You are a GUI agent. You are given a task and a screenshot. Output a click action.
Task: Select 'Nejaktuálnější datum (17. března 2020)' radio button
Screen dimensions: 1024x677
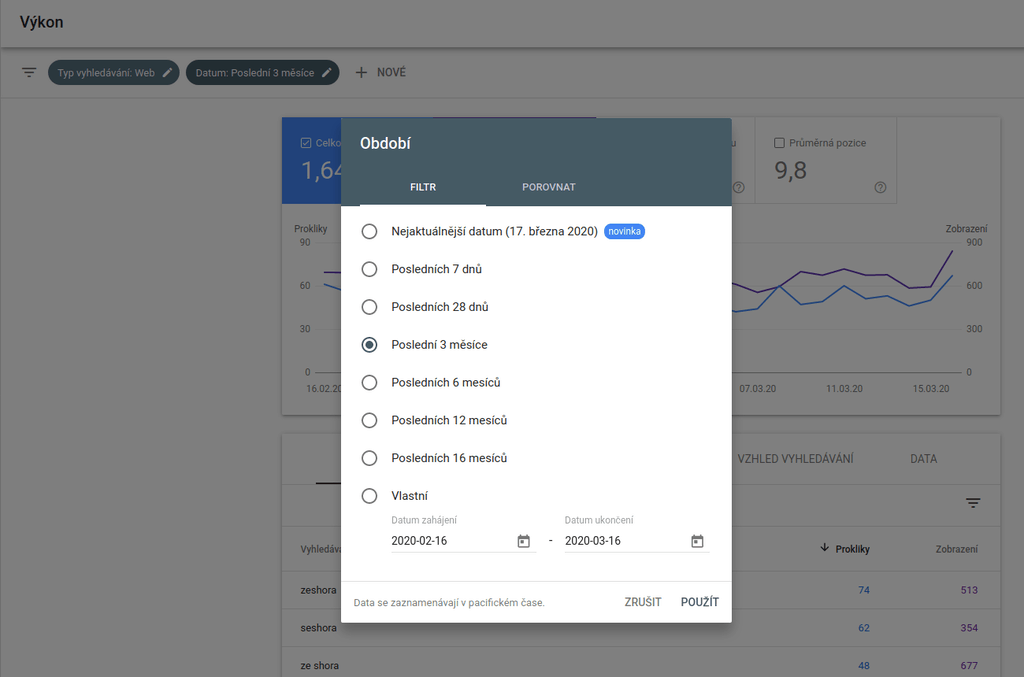[370, 231]
